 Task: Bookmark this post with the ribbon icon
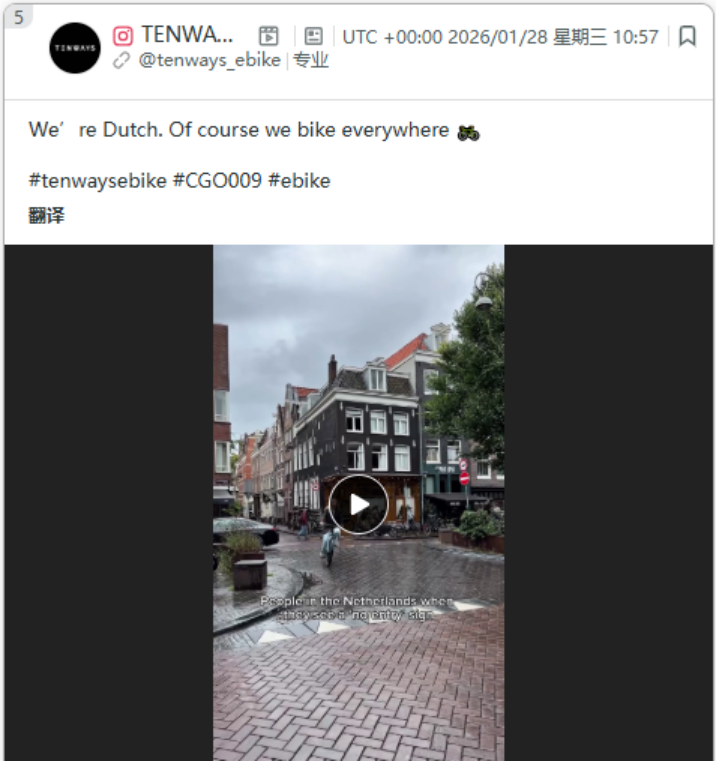coord(687,36)
